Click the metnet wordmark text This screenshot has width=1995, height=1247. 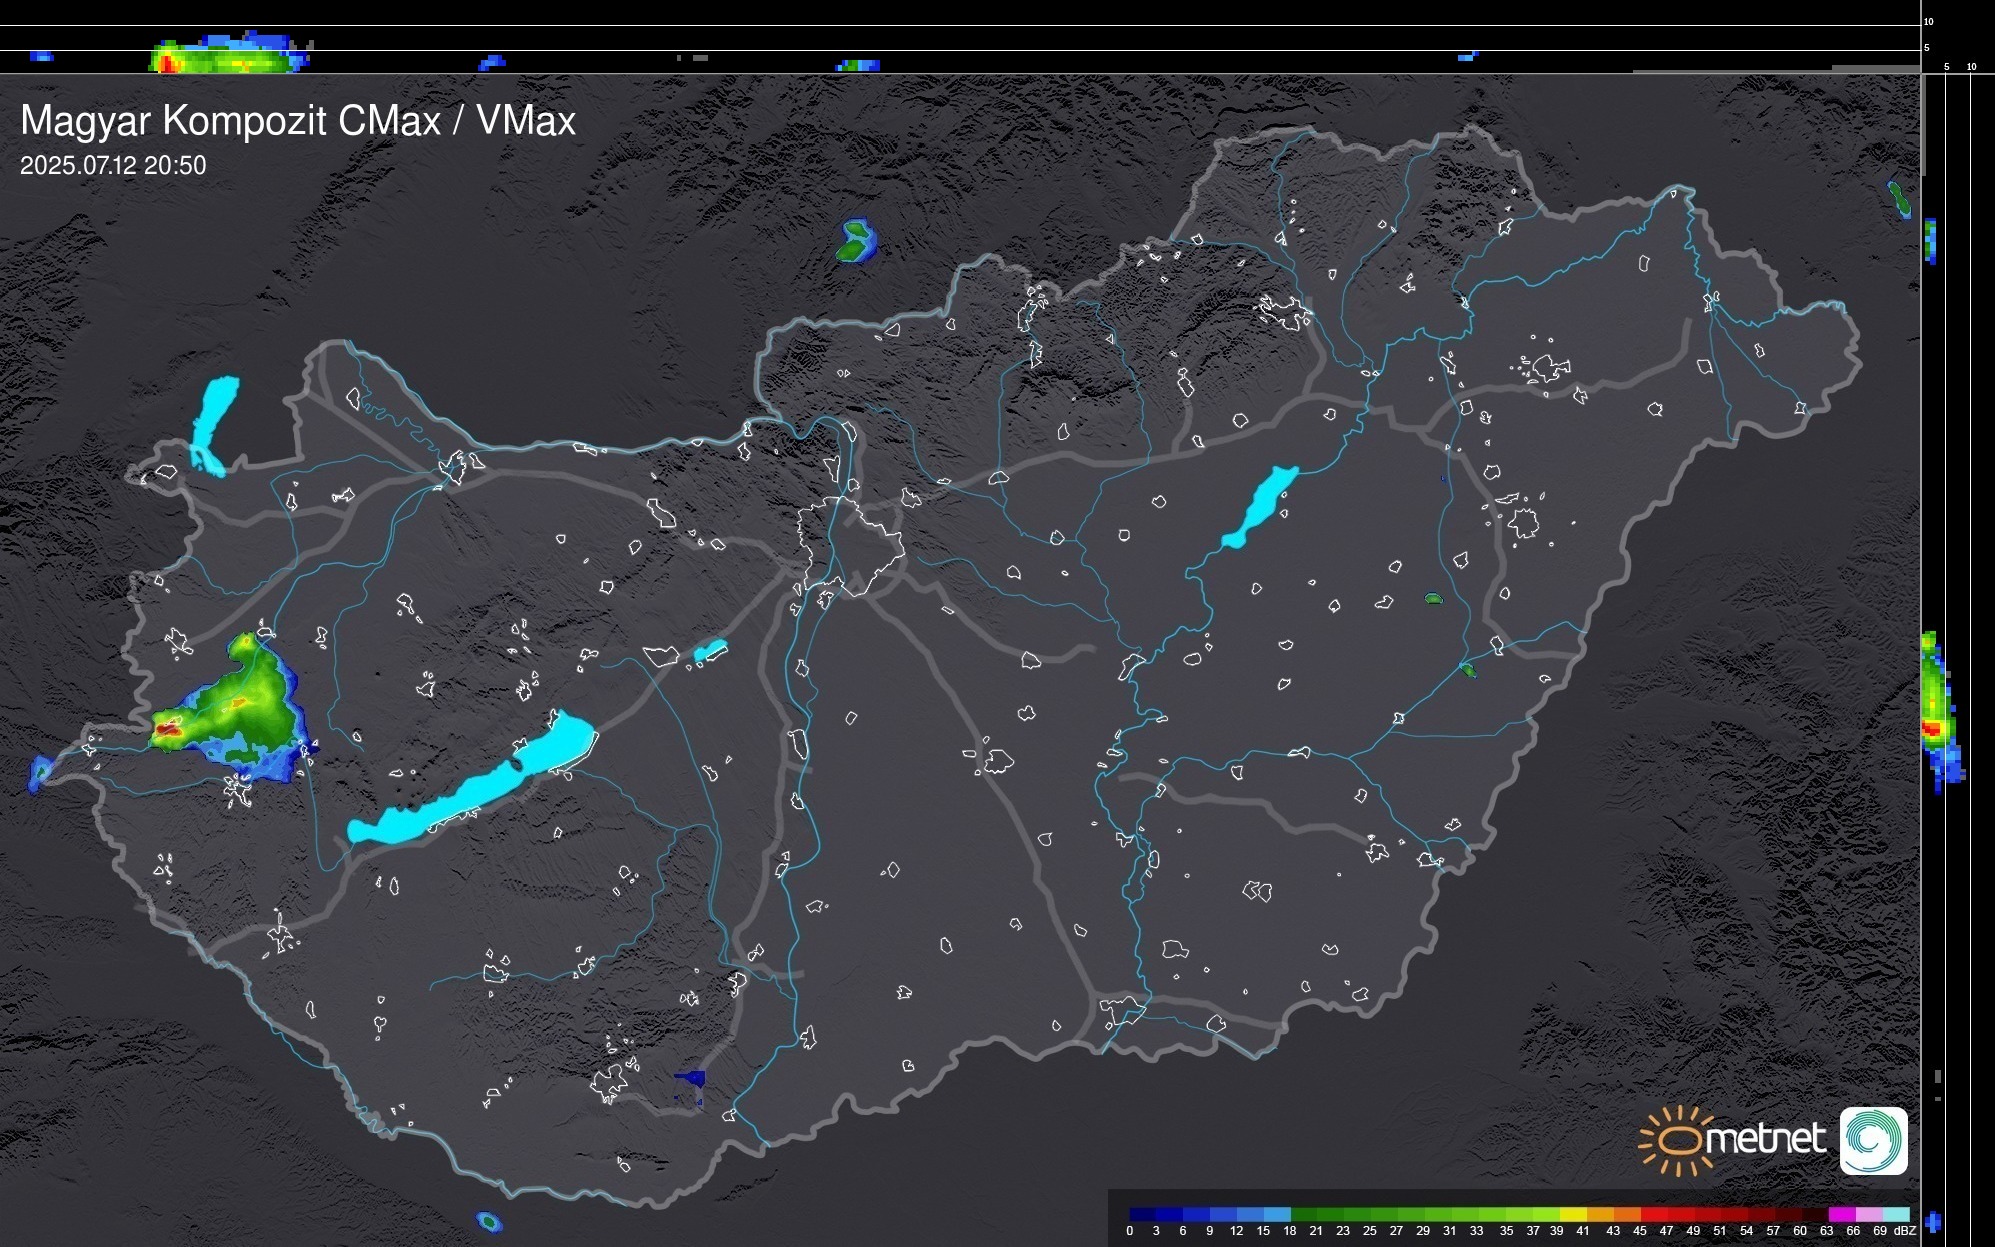pos(1766,1139)
